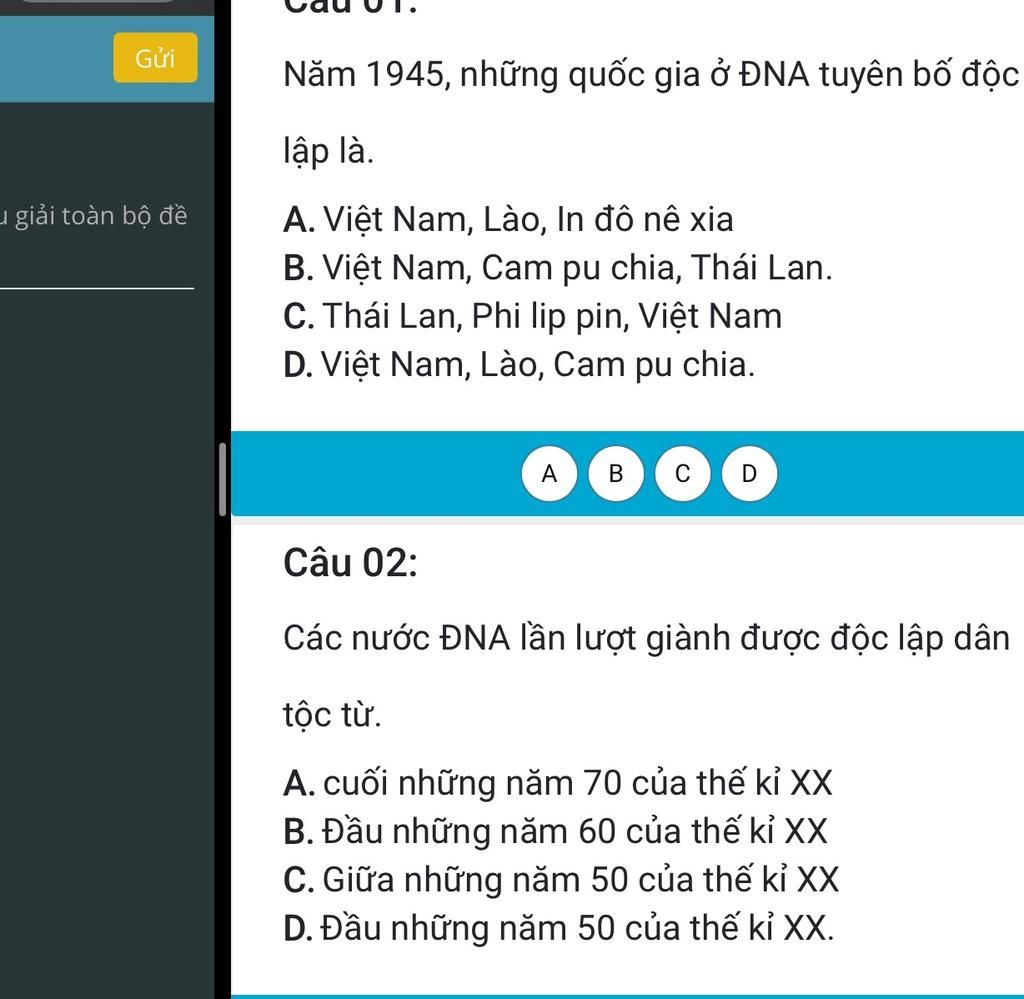Pick answer bubble D for Câu 01
1024x999 pixels.
tap(750, 474)
